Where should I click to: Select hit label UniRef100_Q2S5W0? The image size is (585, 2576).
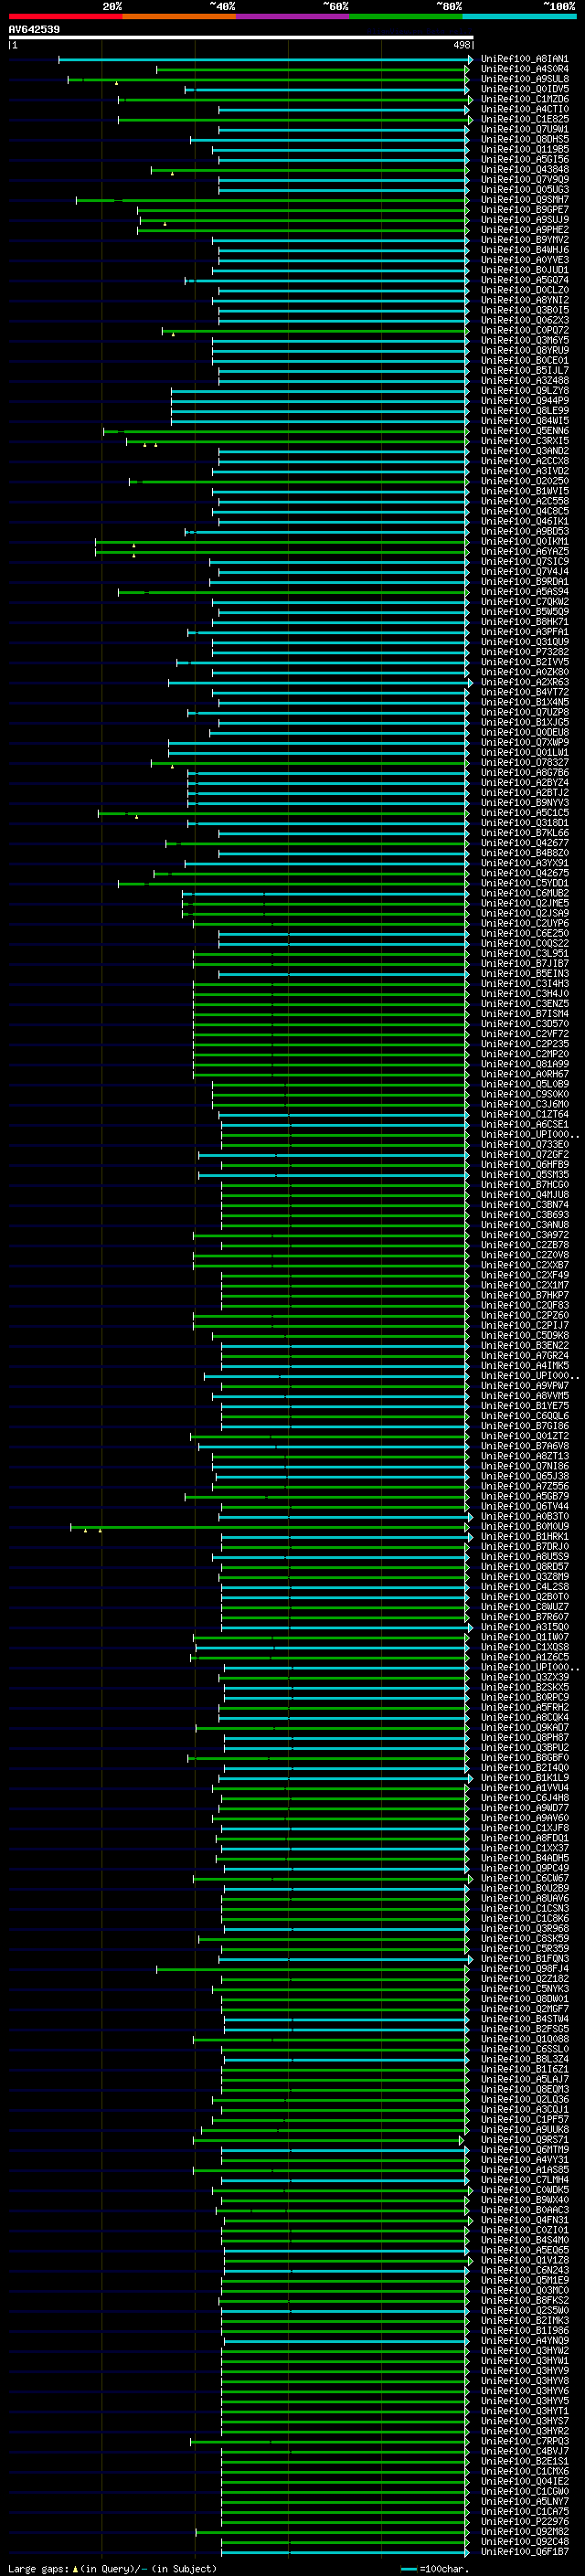point(525,2310)
